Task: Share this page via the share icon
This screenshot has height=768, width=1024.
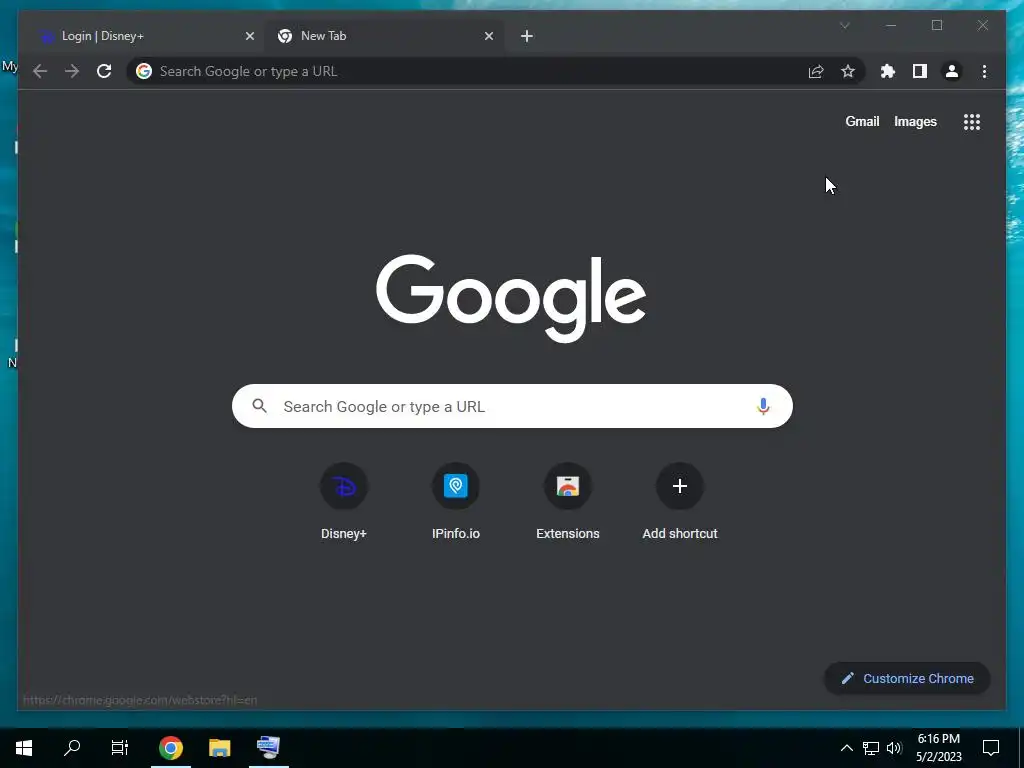Action: [816, 71]
